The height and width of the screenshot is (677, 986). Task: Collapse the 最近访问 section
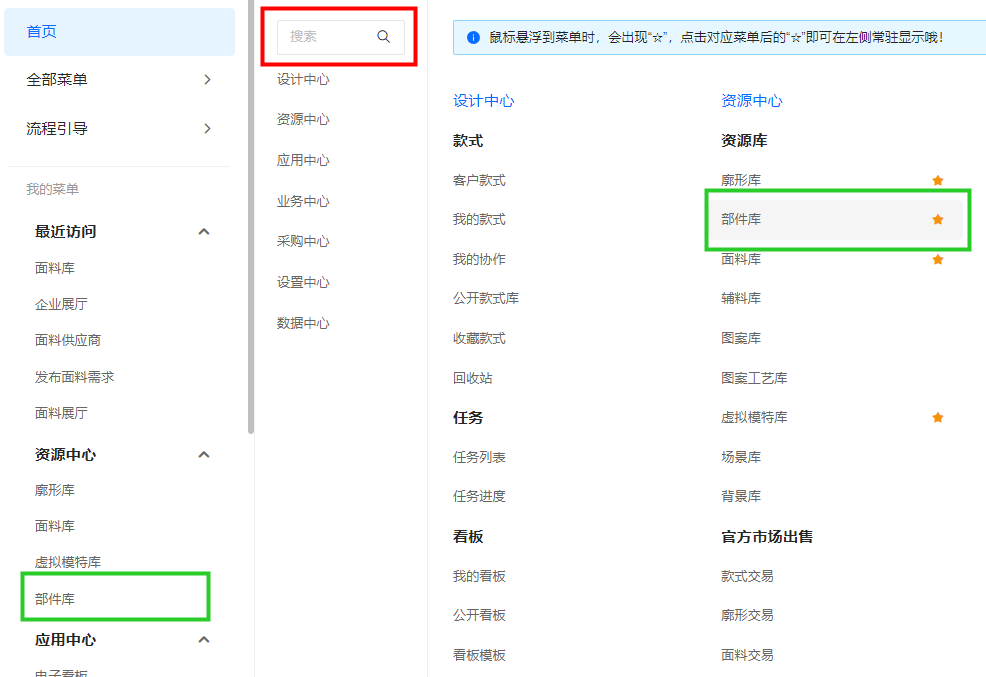tap(204, 232)
